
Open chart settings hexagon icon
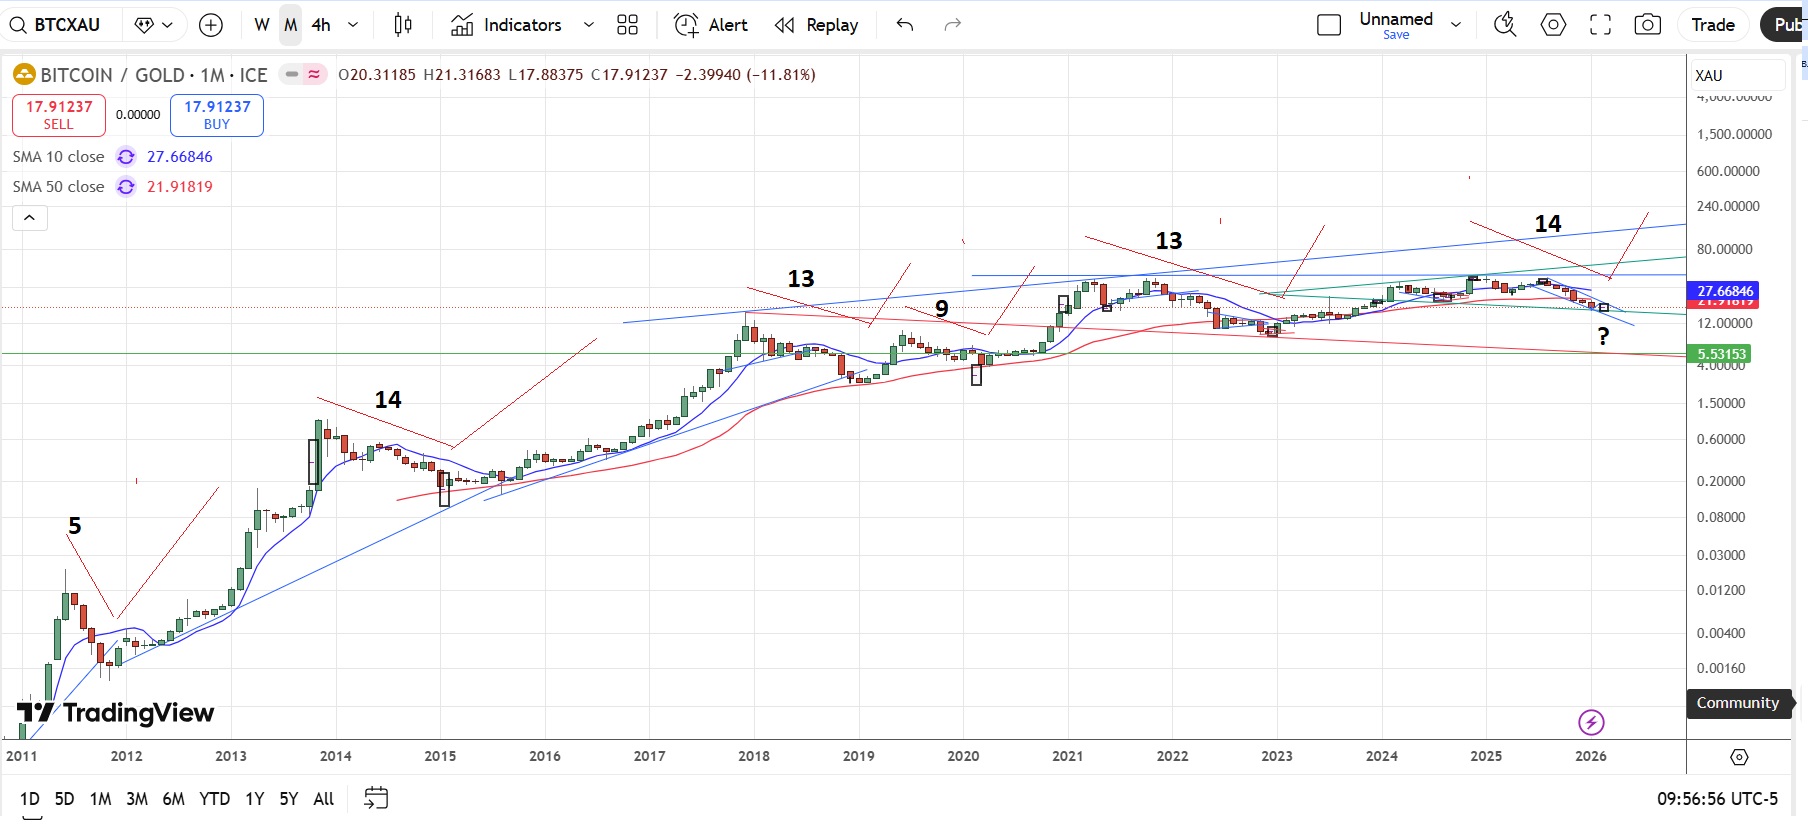(1553, 25)
